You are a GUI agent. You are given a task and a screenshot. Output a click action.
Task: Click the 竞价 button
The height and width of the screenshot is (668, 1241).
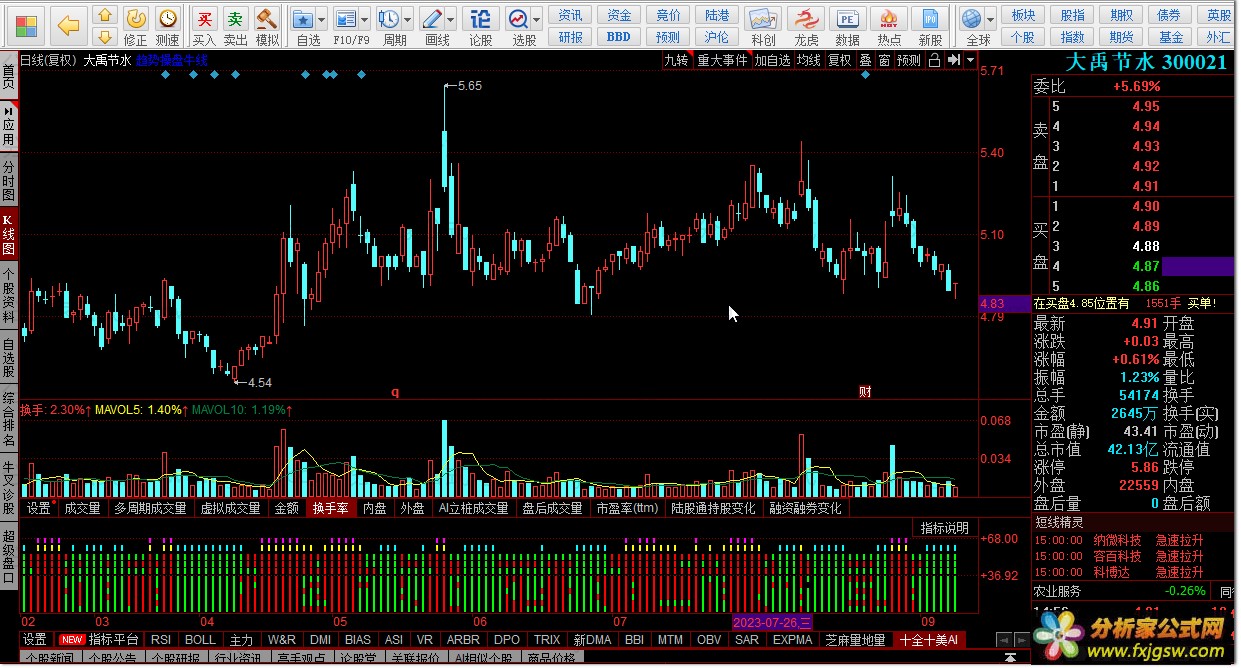click(668, 15)
